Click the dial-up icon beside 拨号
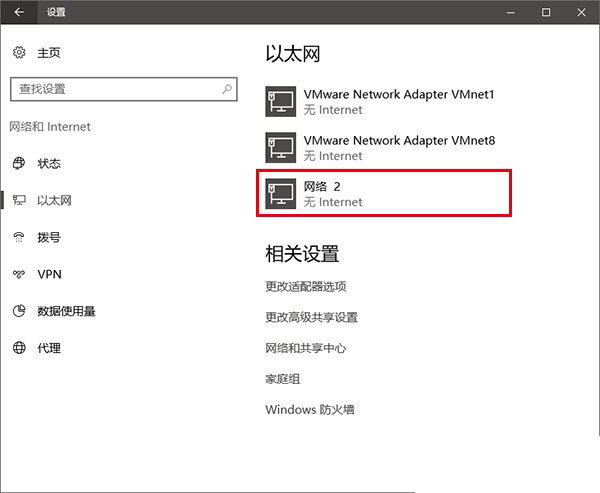 [19, 238]
